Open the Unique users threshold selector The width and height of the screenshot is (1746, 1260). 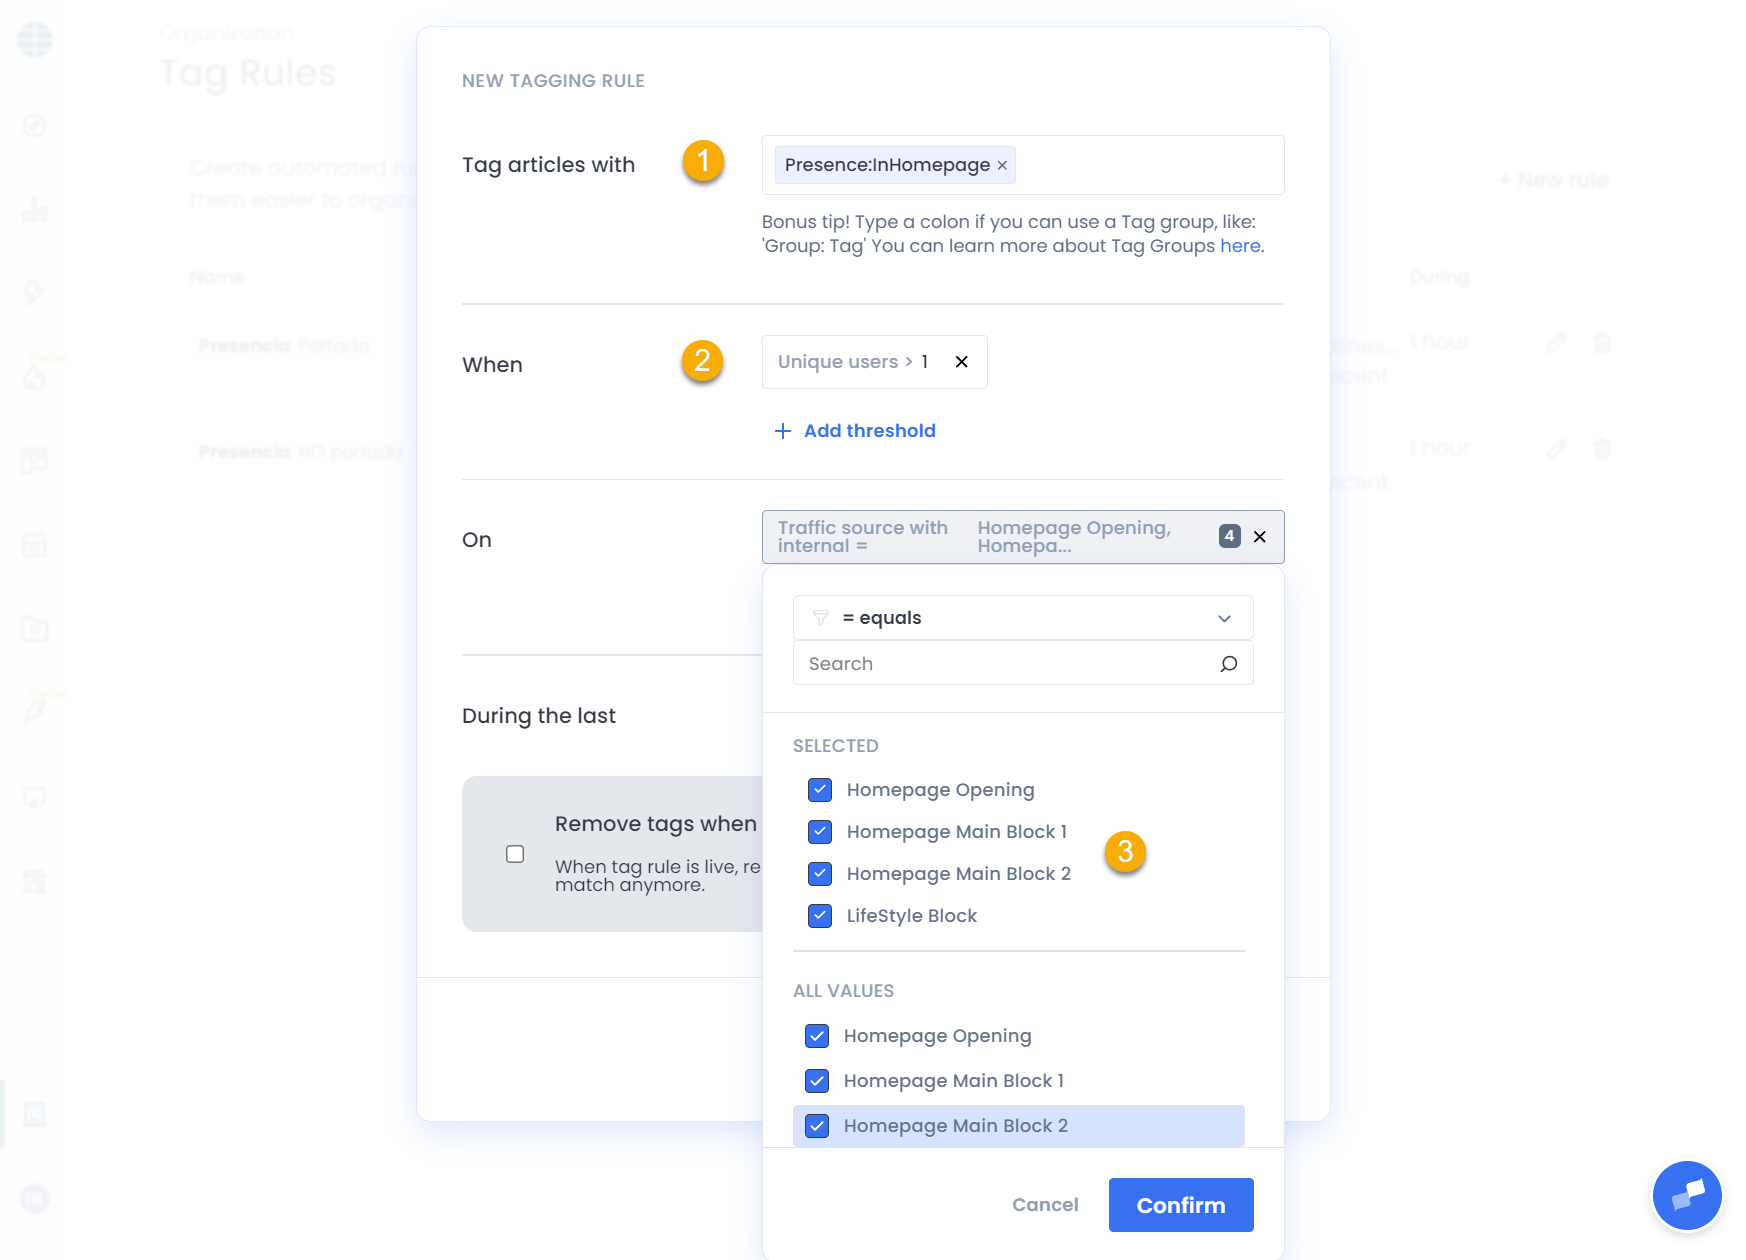click(853, 362)
